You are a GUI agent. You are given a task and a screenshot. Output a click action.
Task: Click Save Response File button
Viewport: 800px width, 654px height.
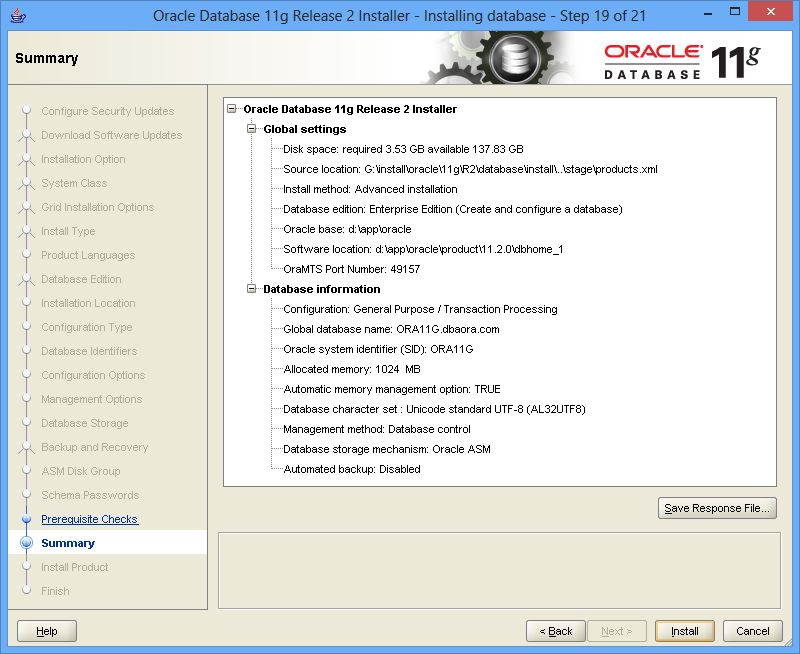tap(717, 508)
